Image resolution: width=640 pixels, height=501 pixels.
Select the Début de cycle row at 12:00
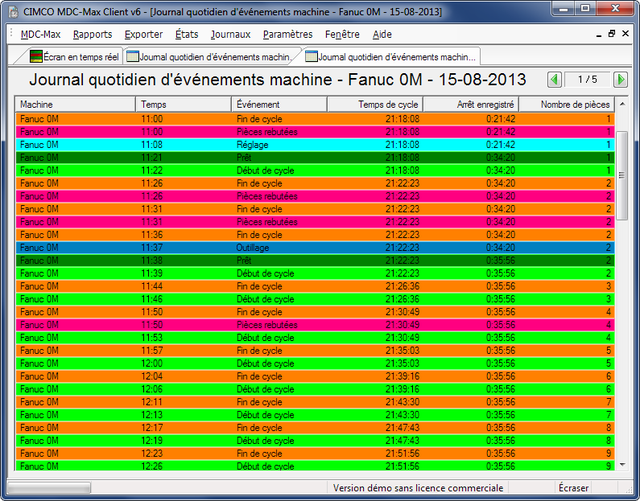[315, 363]
